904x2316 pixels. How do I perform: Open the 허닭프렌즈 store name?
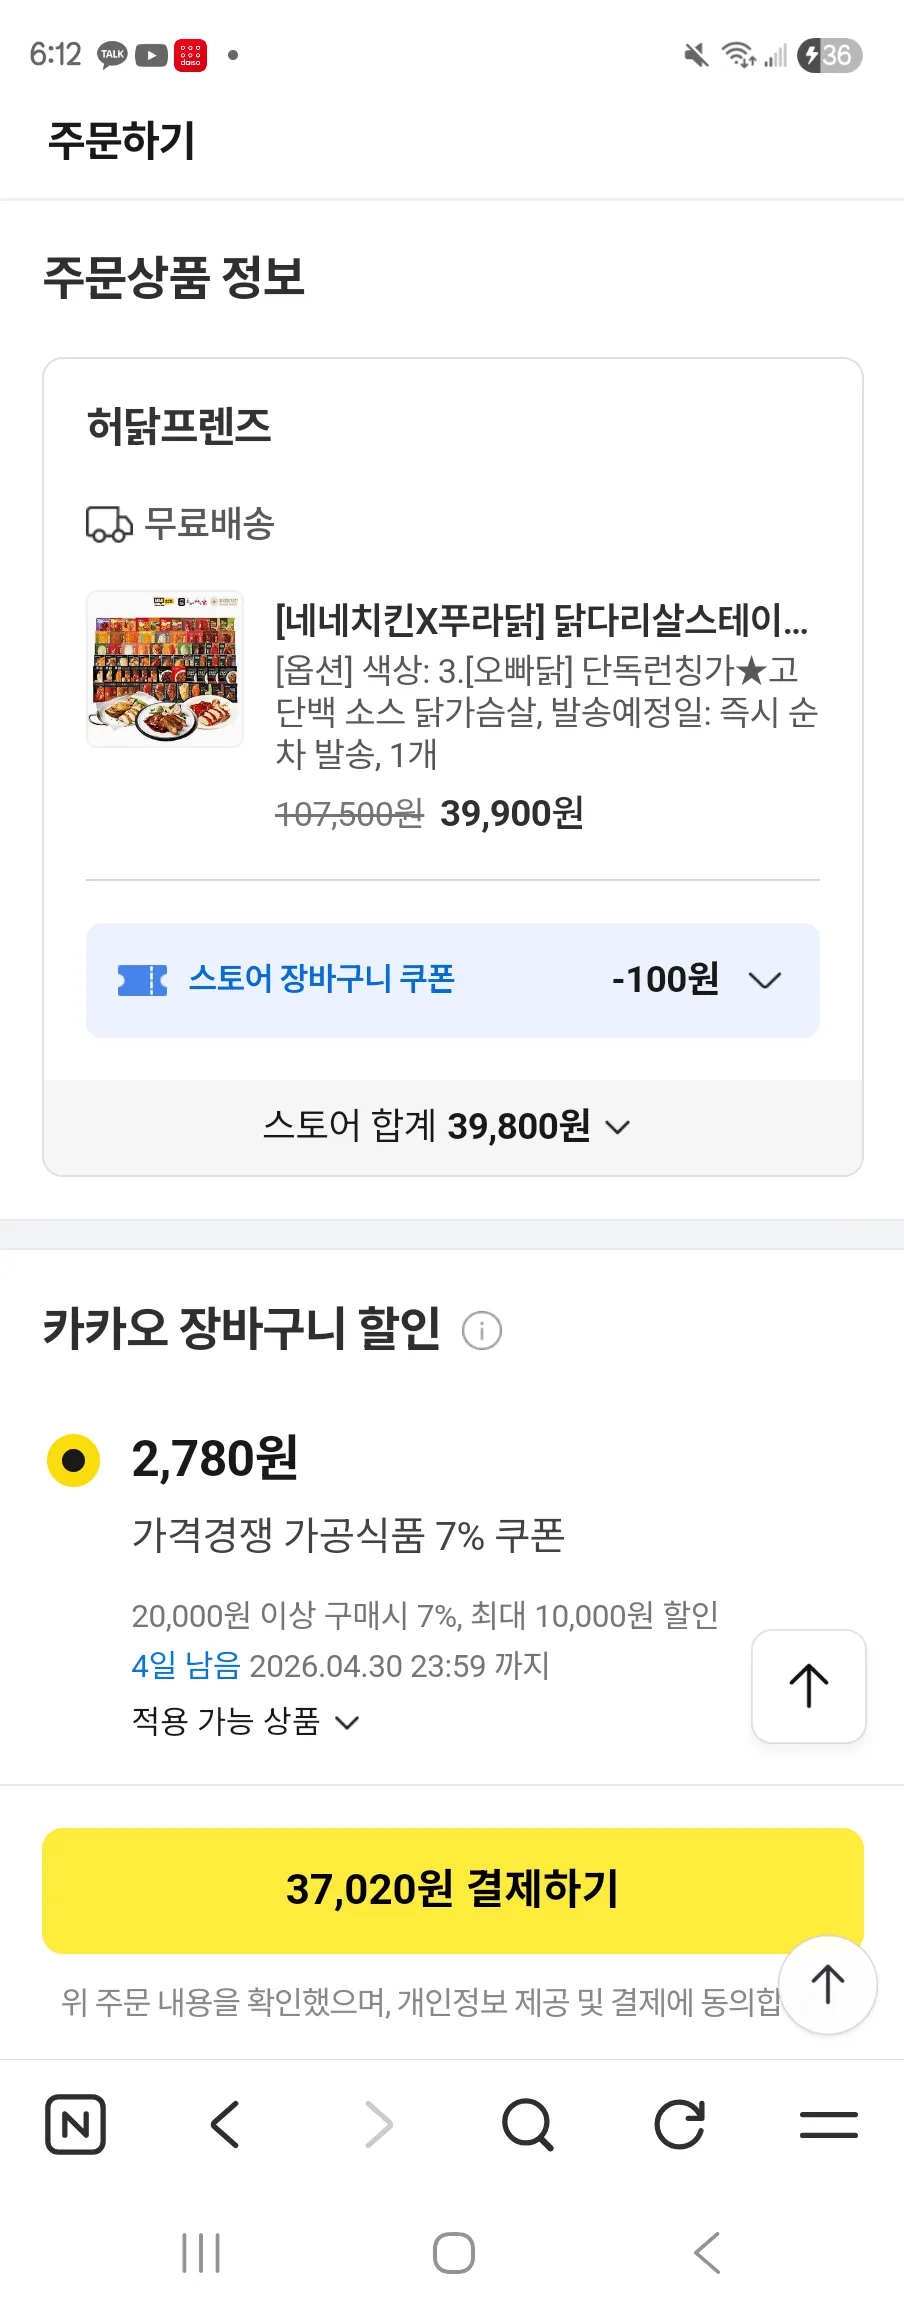point(179,426)
